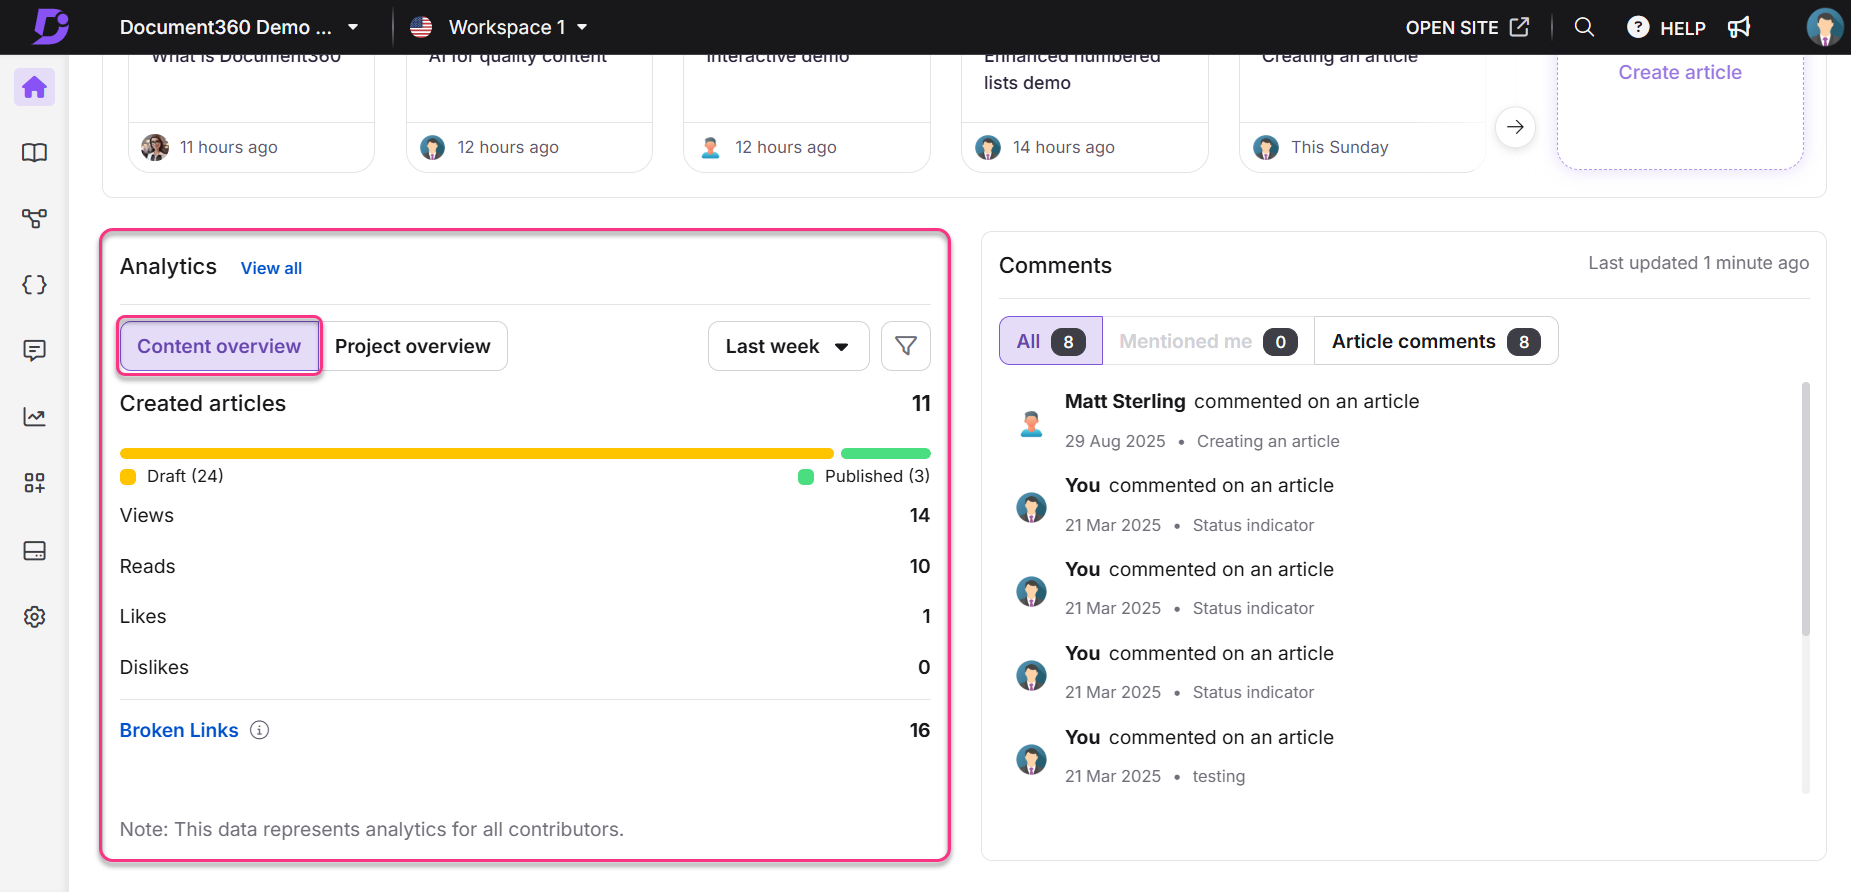Screen dimensions: 1851x892
Task: Open the Last week date range dropdown
Action: pyautogui.click(x=788, y=346)
